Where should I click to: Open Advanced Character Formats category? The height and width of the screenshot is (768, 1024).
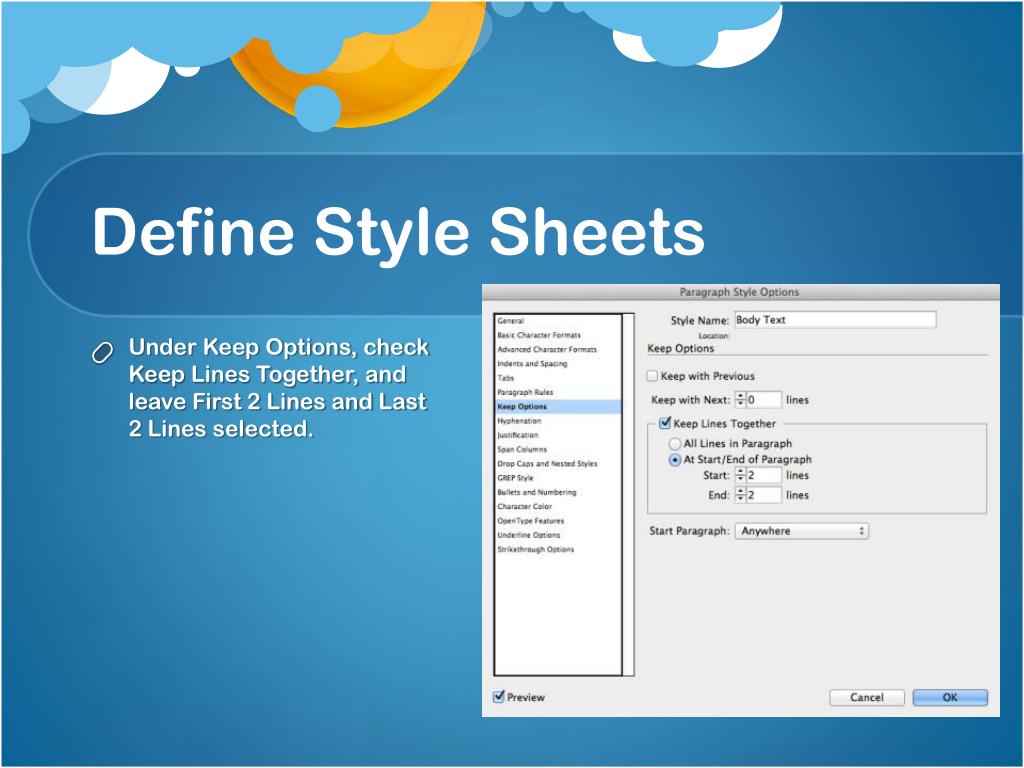pyautogui.click(x=547, y=349)
